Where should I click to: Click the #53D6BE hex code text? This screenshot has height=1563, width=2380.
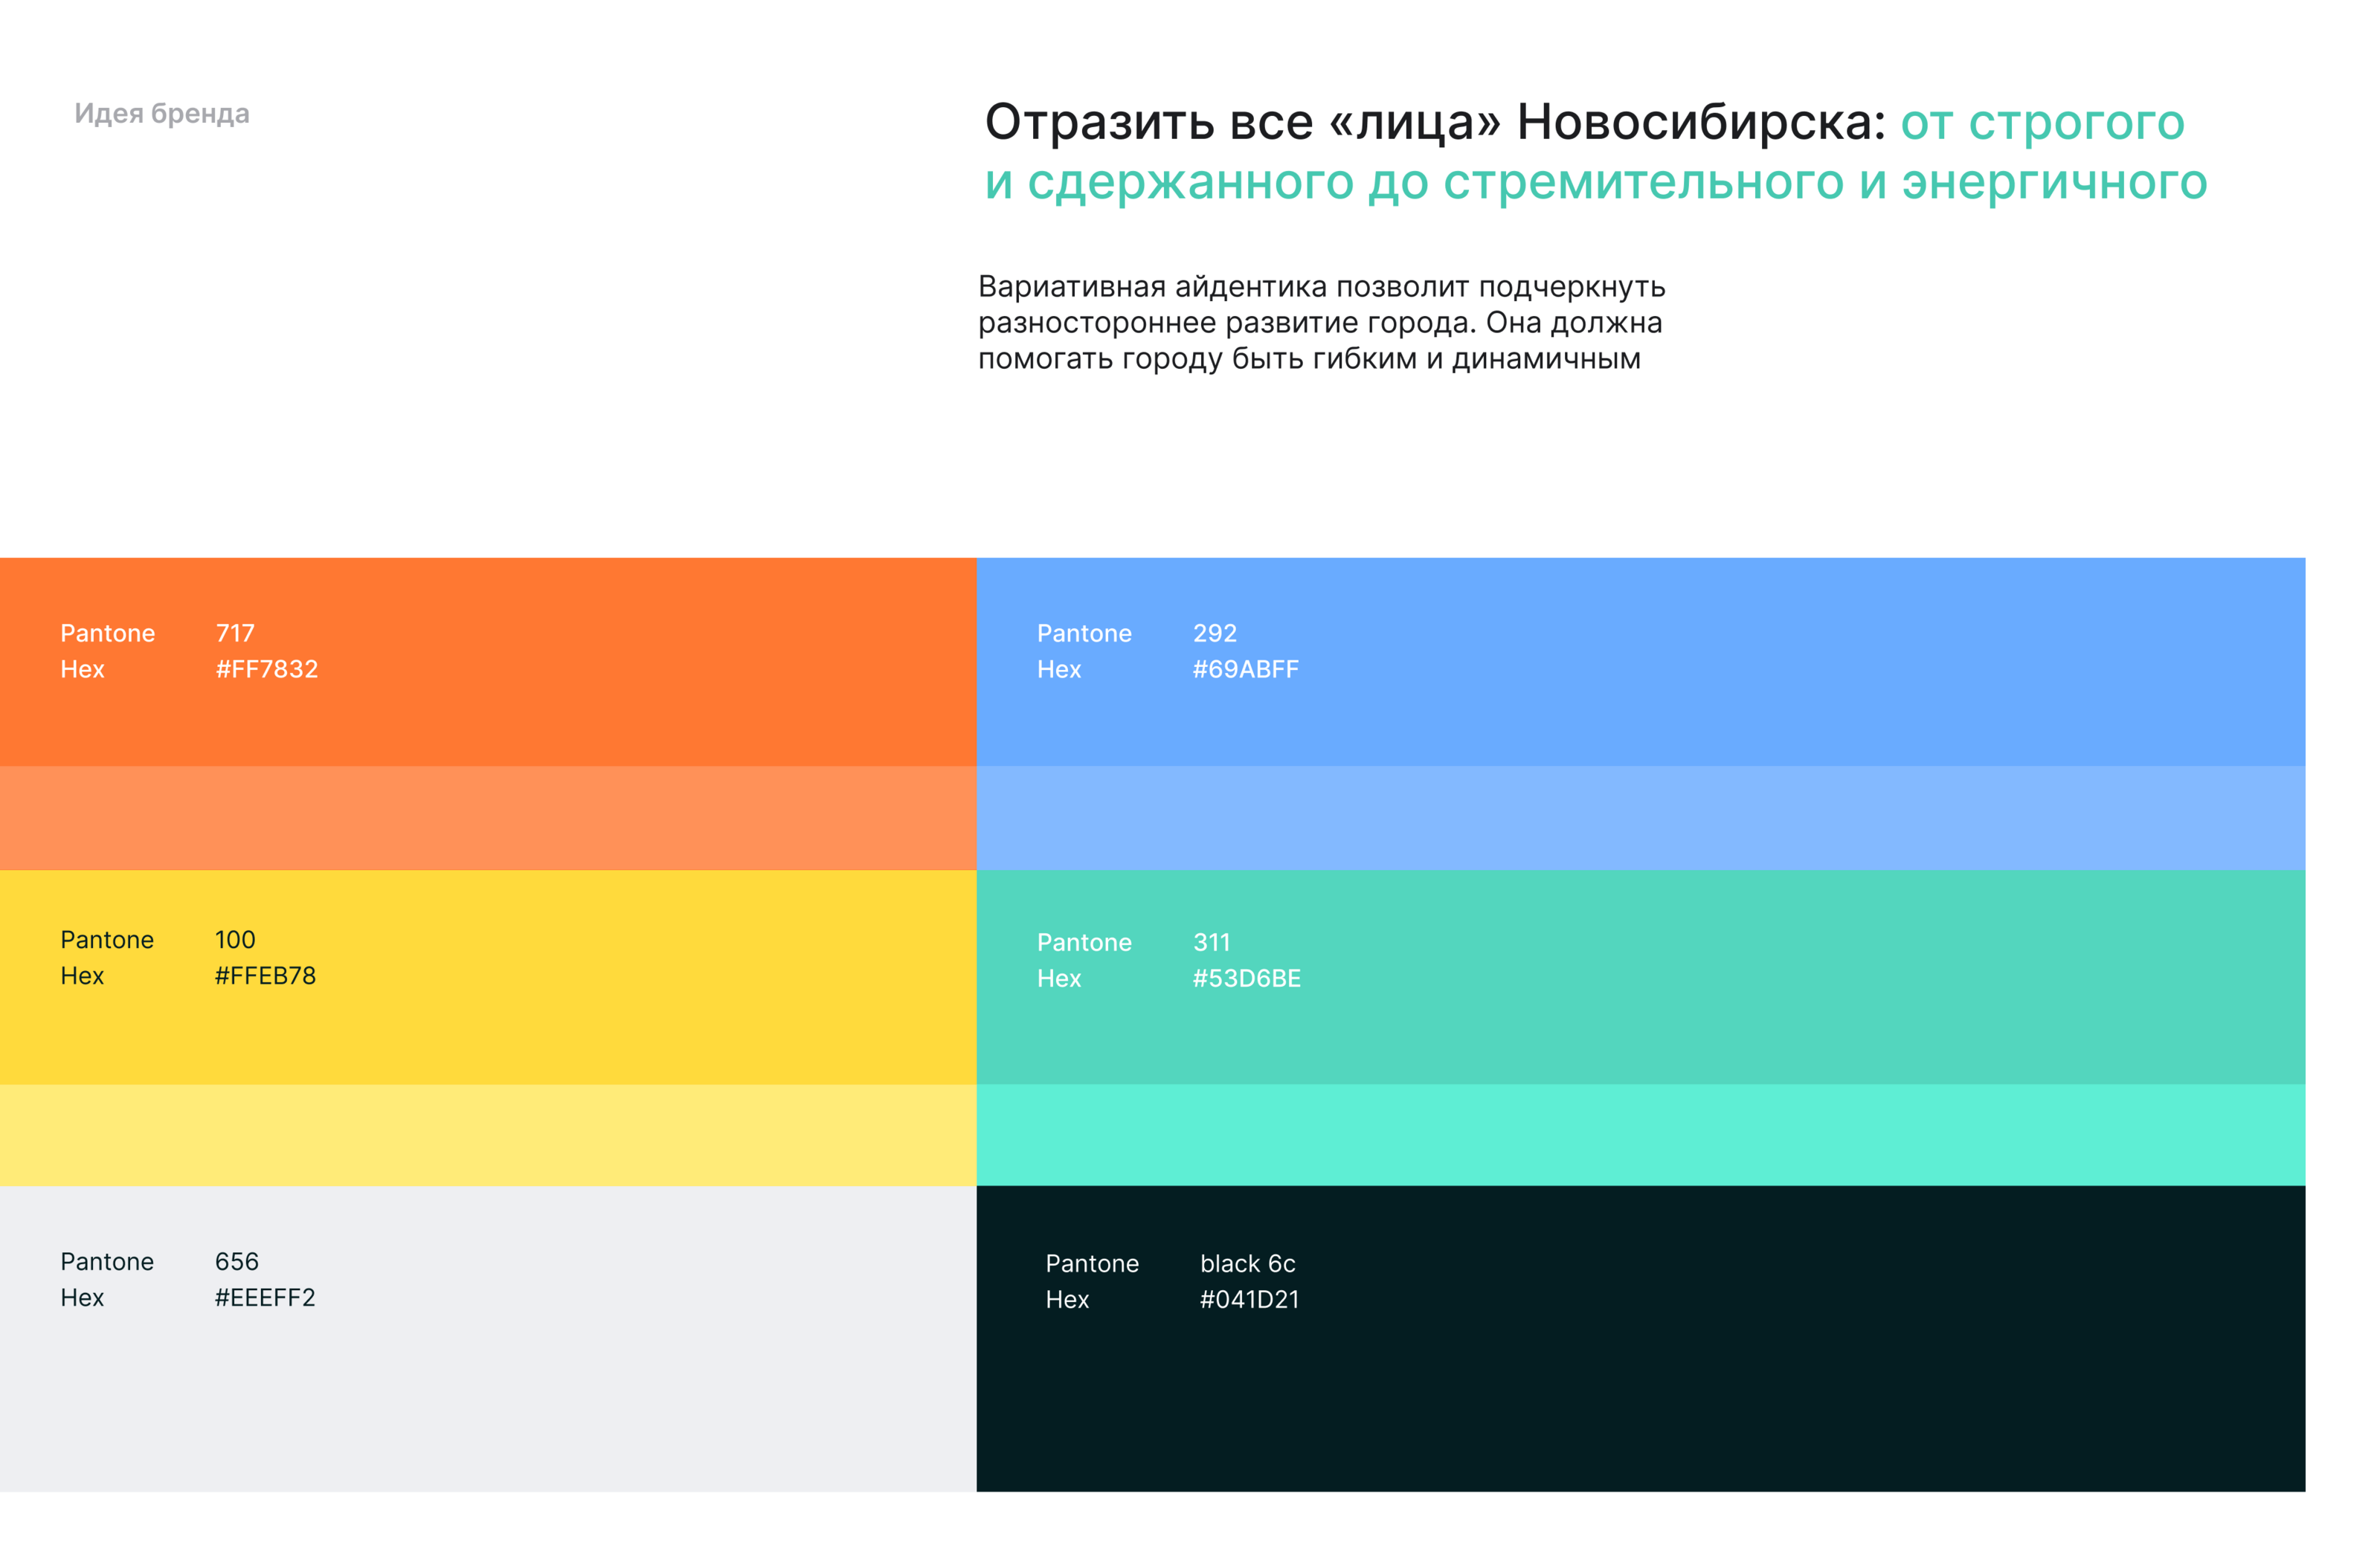click(1246, 978)
